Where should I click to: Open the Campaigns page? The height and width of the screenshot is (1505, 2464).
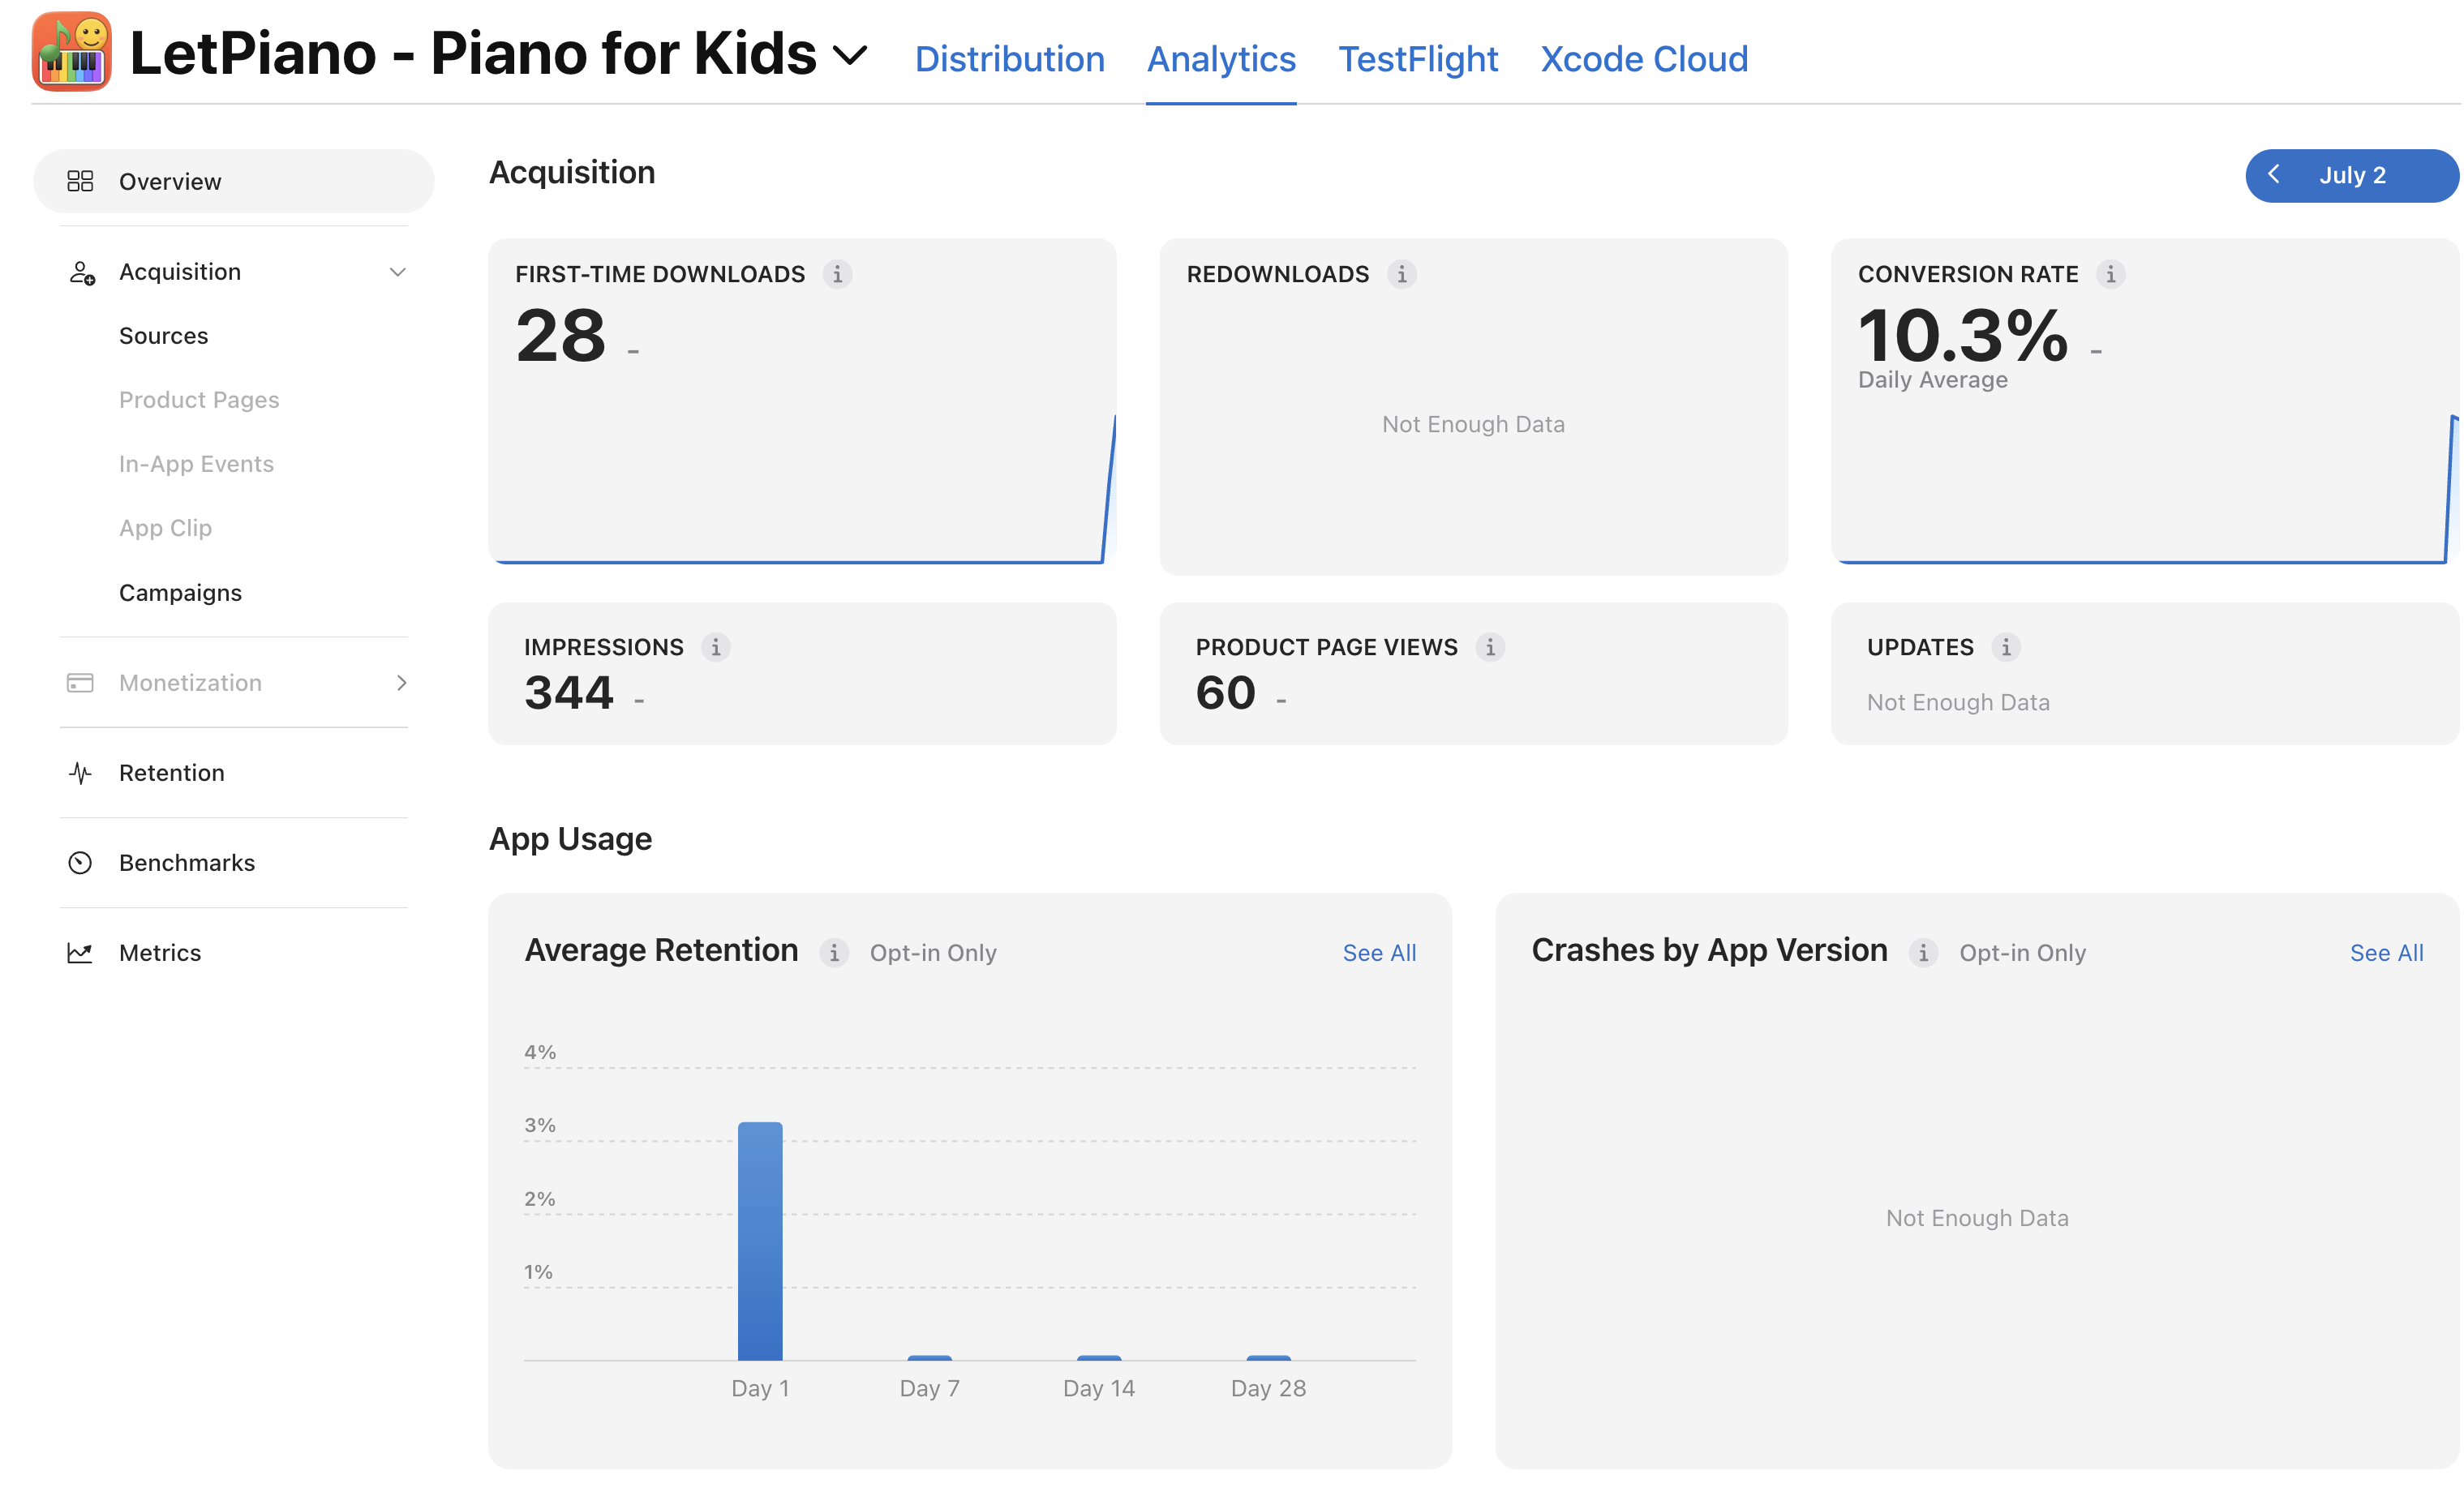tap(180, 593)
